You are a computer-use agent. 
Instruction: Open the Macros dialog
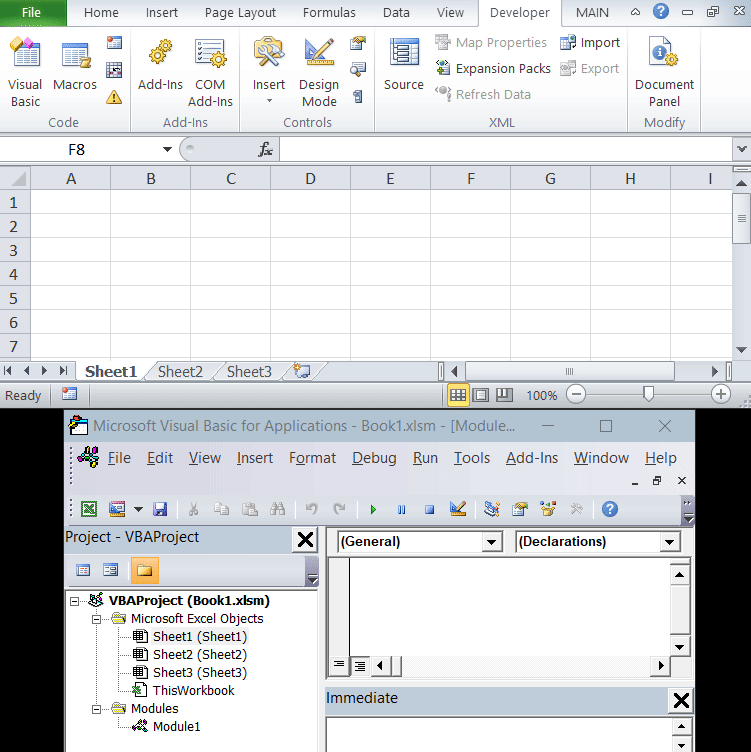(x=75, y=65)
